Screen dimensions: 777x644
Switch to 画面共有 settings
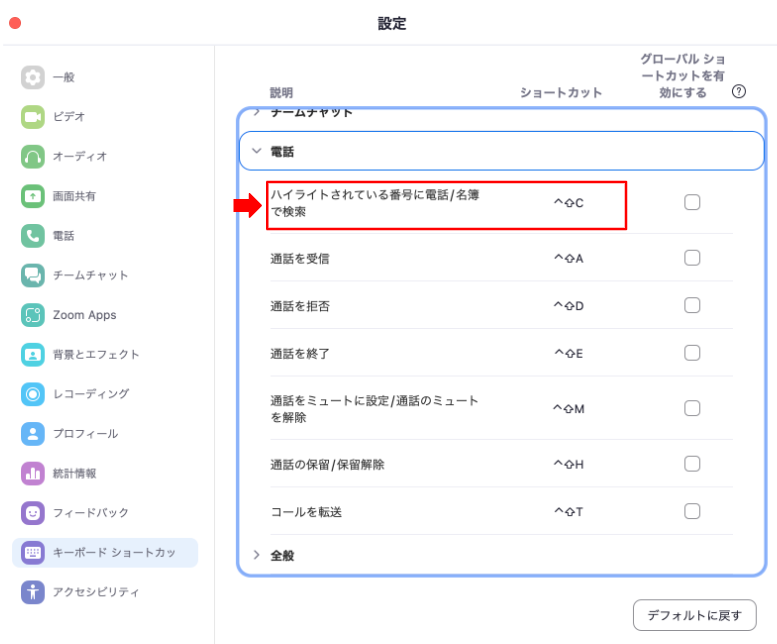pyautogui.click(x=74, y=196)
